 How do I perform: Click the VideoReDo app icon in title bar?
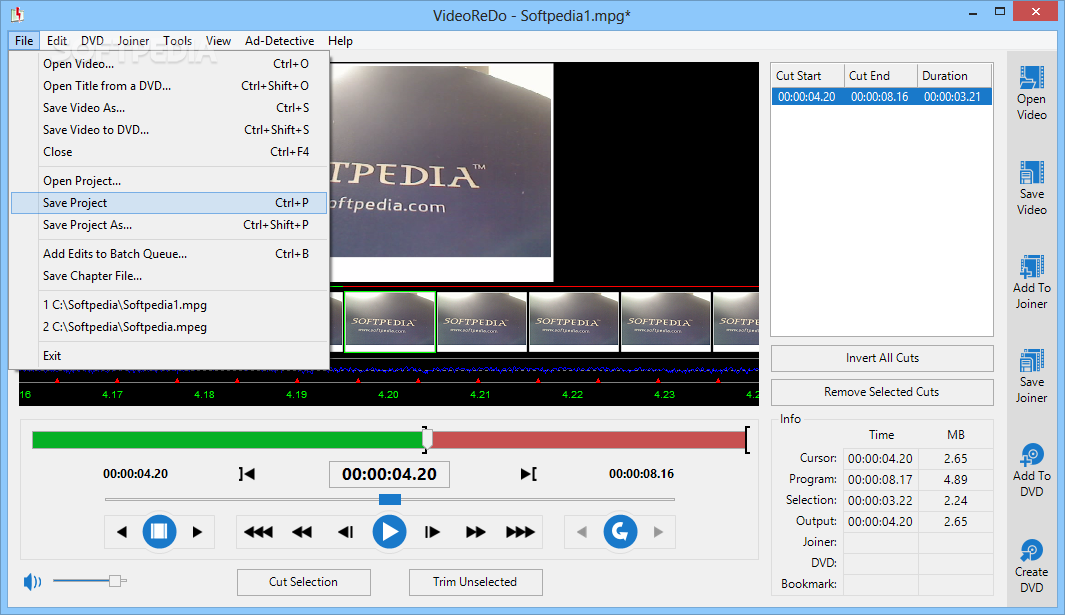point(17,14)
